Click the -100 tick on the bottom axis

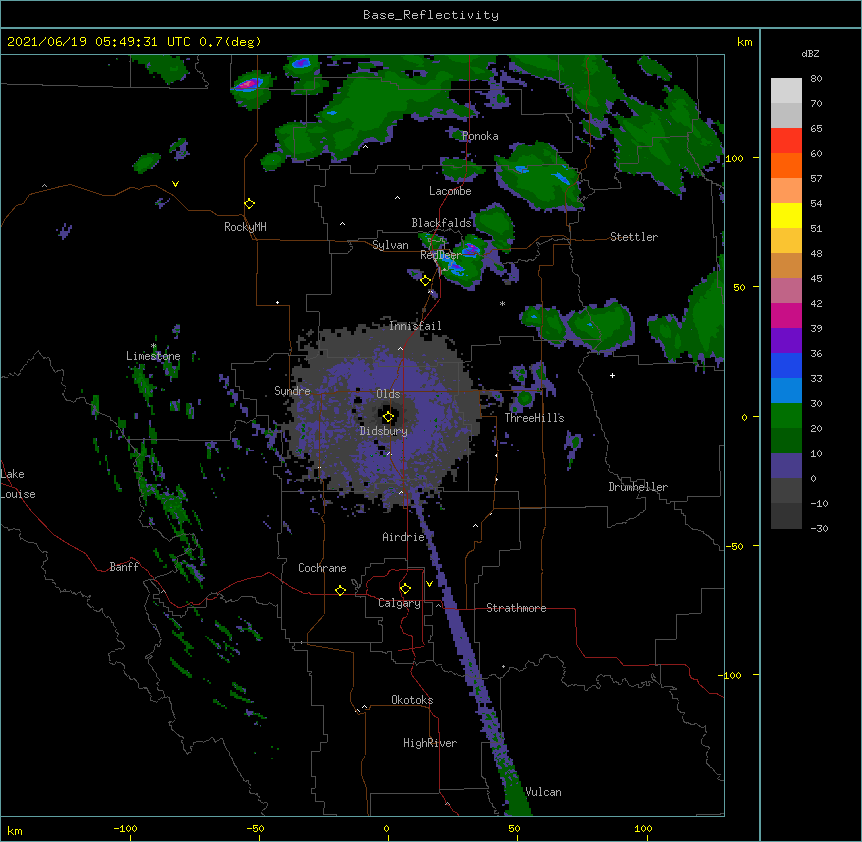pyautogui.click(x=125, y=829)
